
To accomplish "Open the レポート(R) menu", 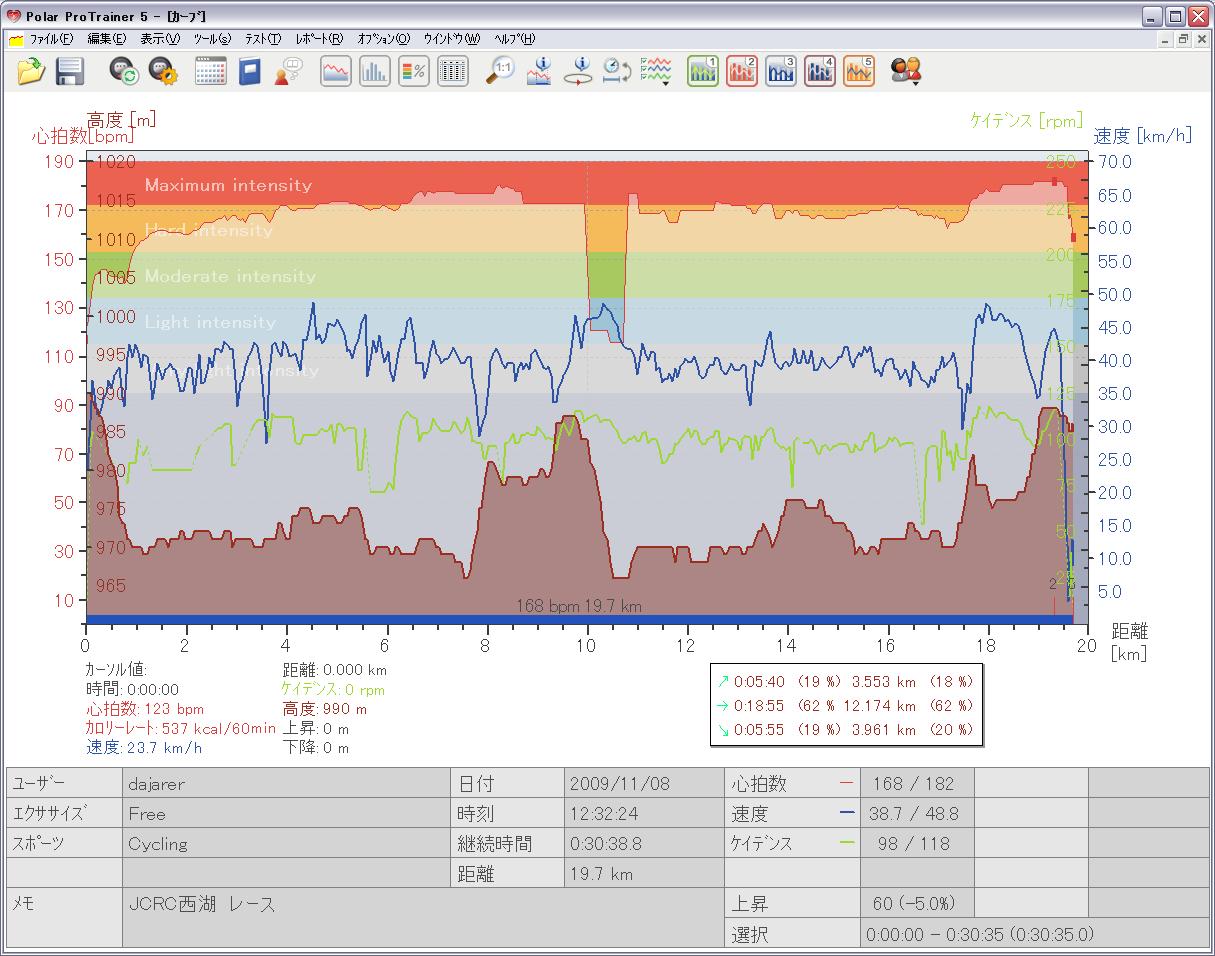I will pos(319,39).
